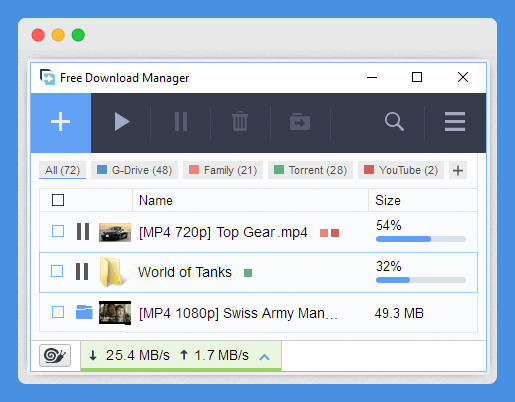Open folder icon for Swiss Army Man
This screenshot has height=402, width=515.
(x=84, y=312)
